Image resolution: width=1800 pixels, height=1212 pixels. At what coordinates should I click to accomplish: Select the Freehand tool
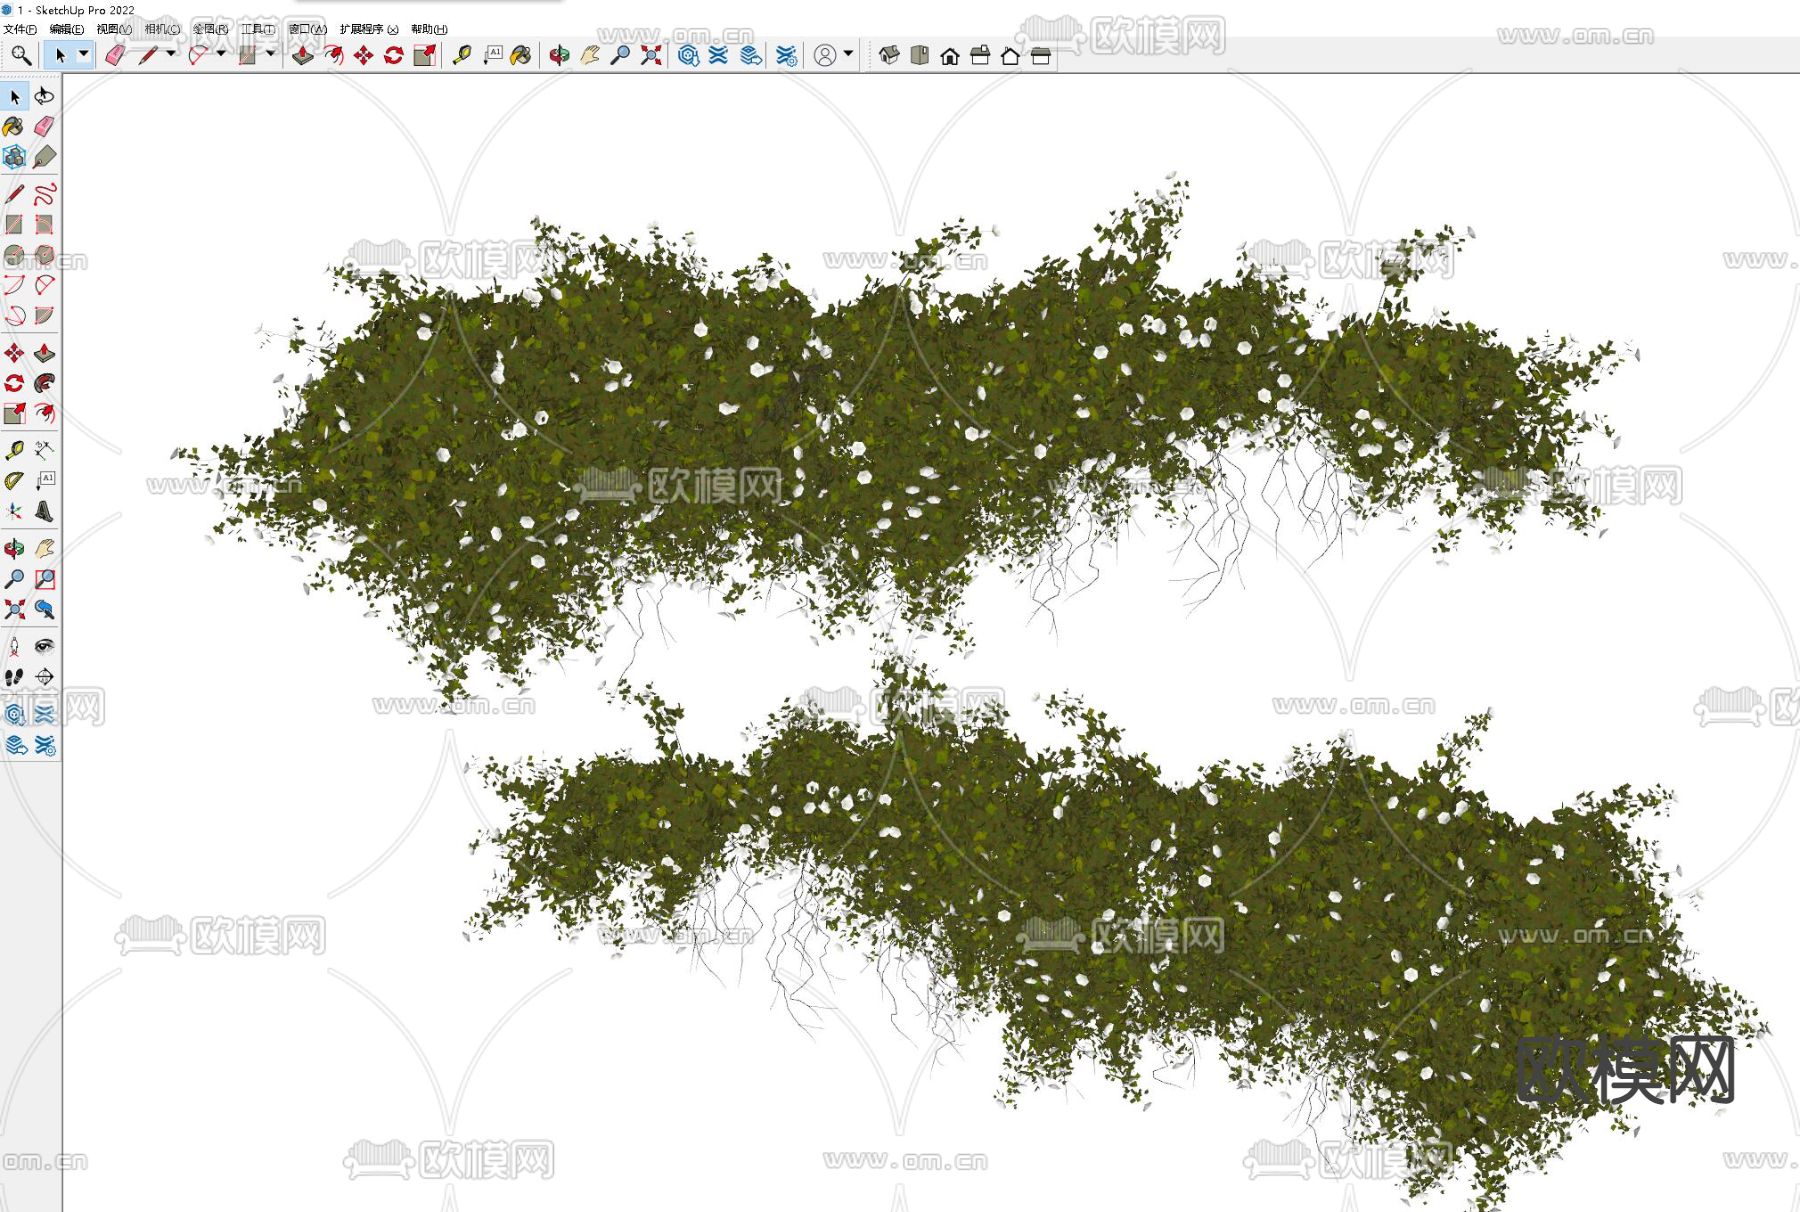(x=44, y=193)
